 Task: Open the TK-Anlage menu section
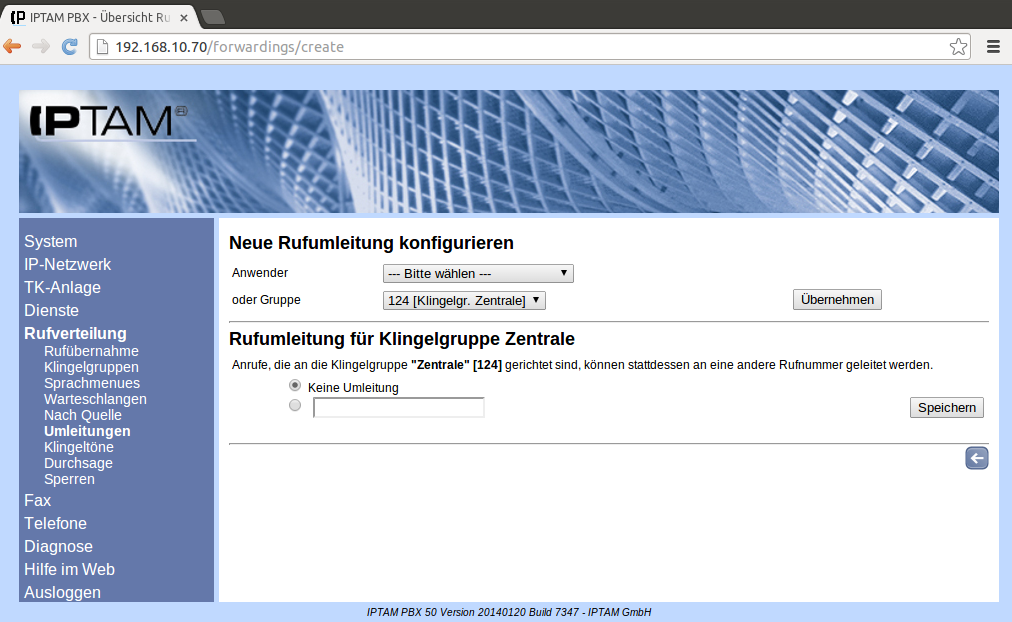(62, 288)
